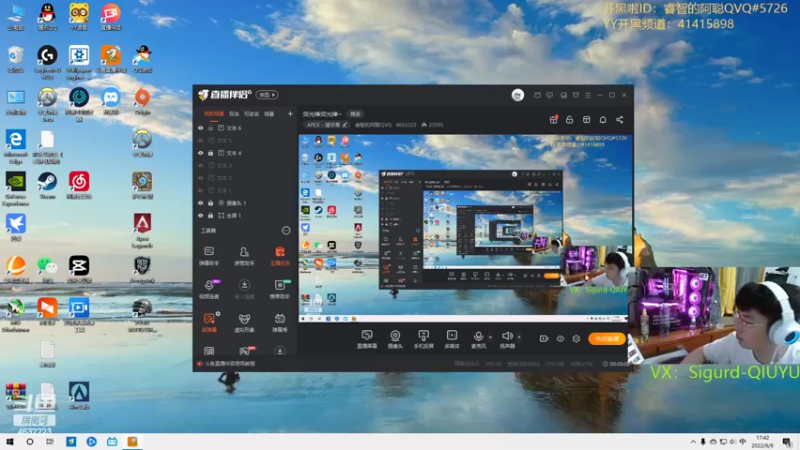
Task: Add 多媒体 media source
Action: pyautogui.click(x=452, y=339)
